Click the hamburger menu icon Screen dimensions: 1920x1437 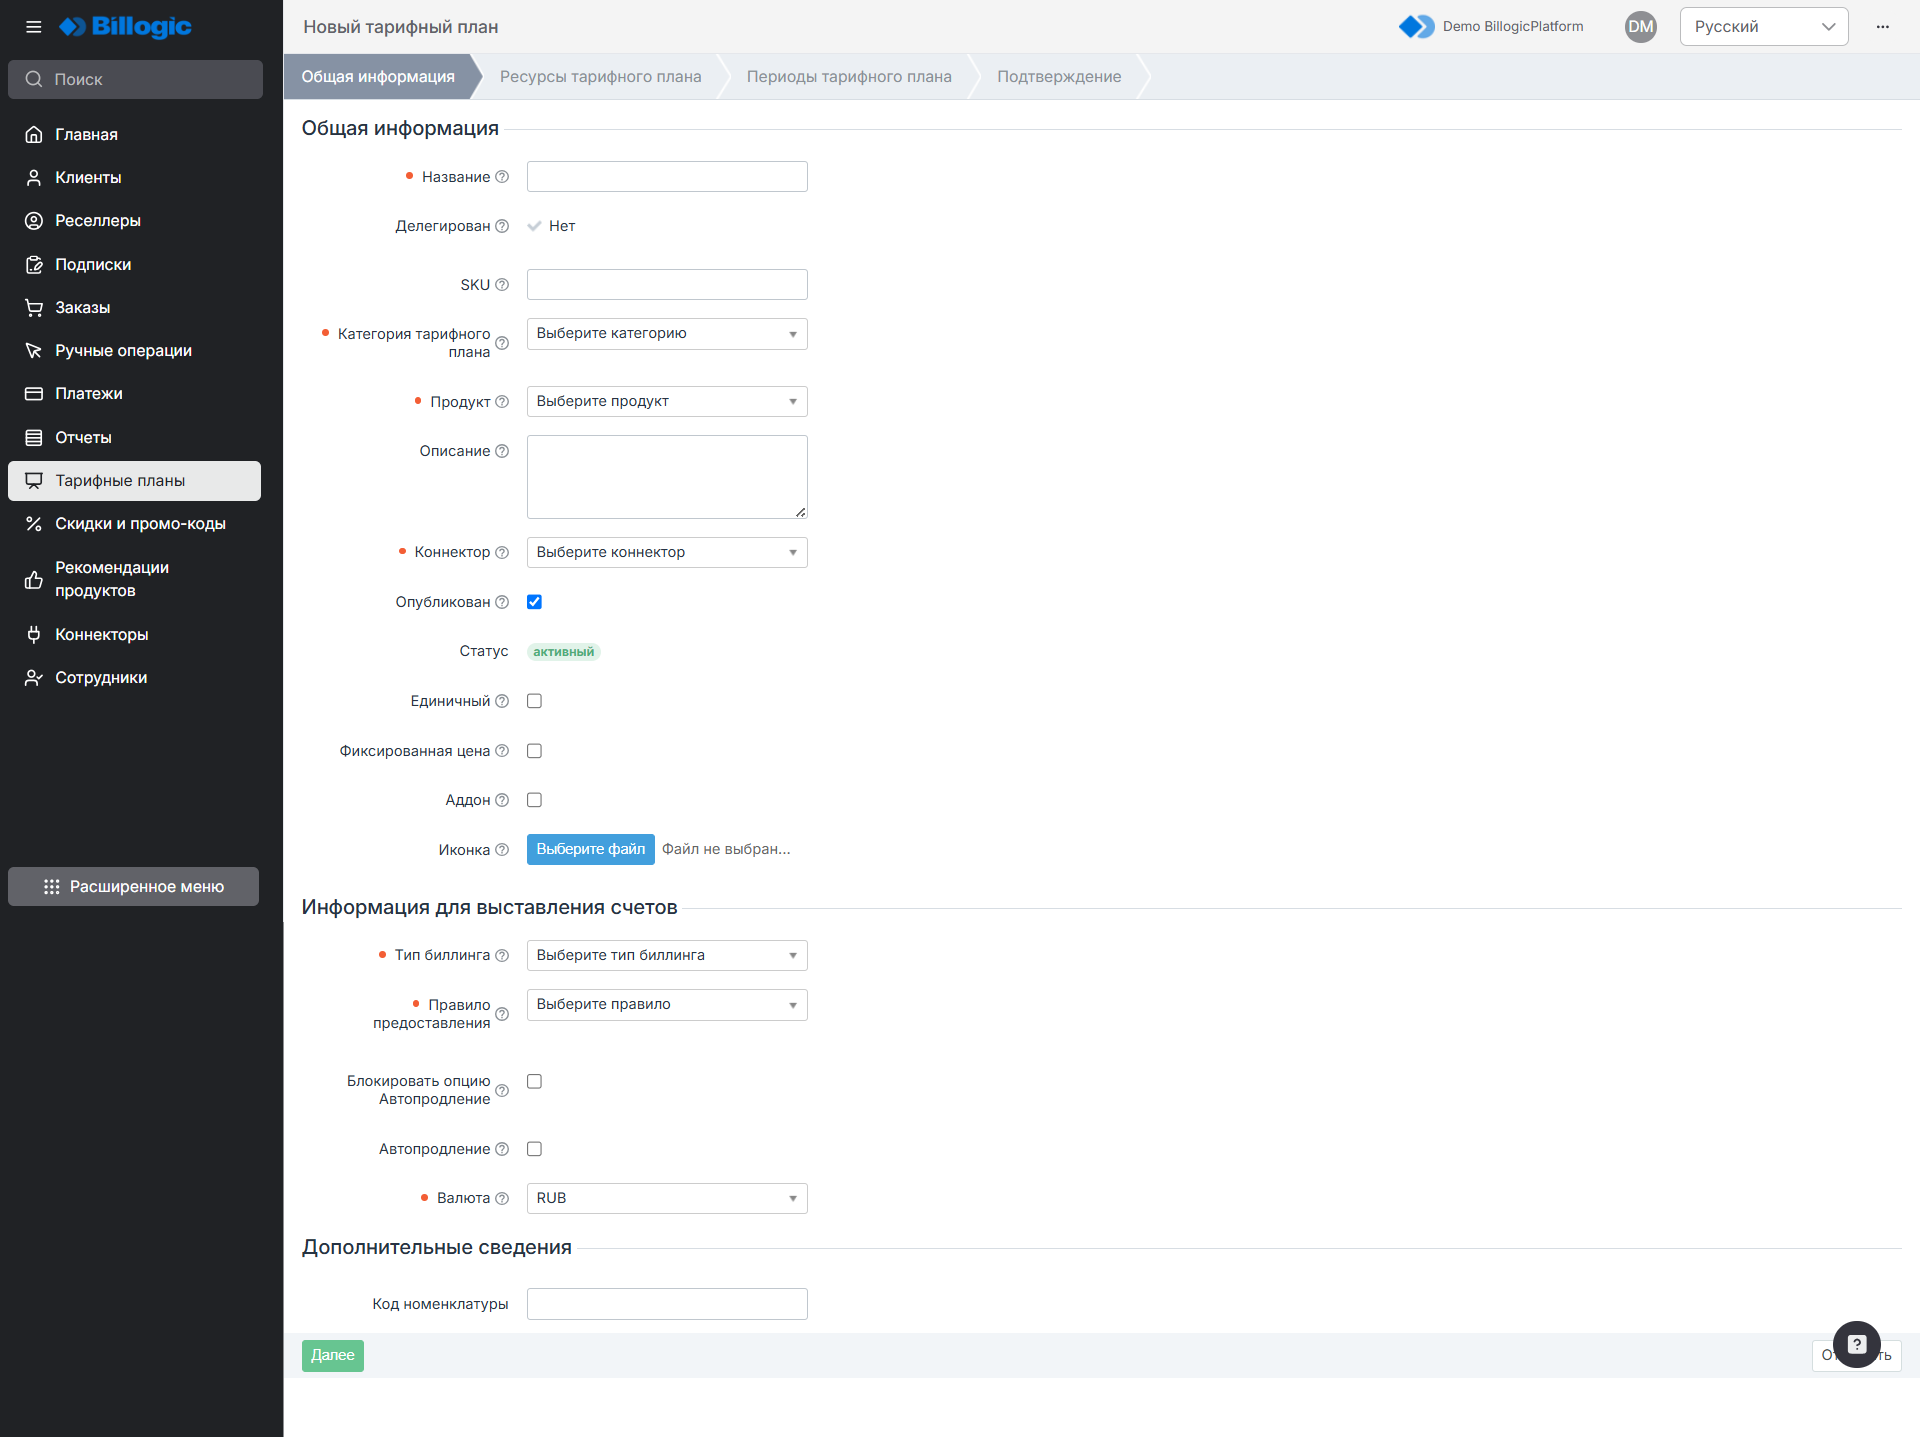coord(33,27)
